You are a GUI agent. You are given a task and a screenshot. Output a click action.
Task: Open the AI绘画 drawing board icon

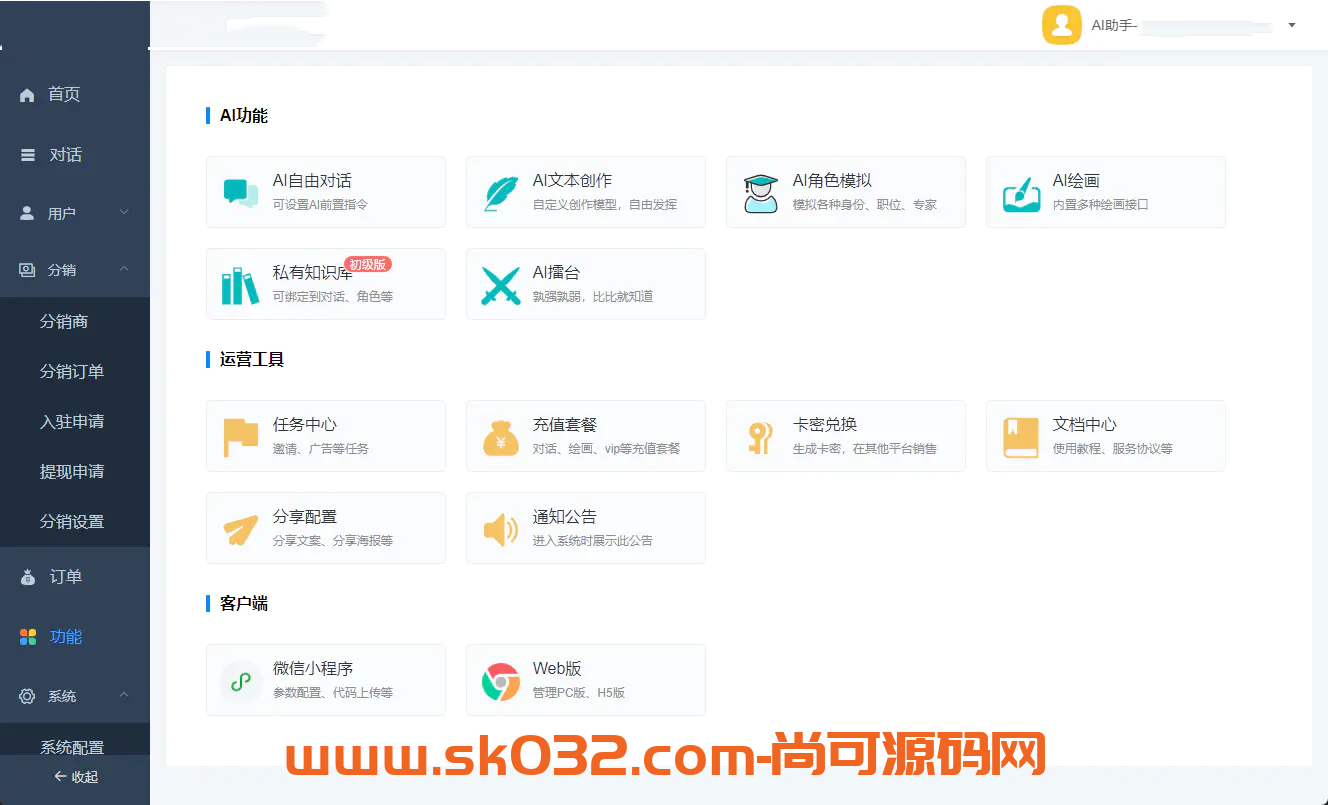tap(1021, 193)
